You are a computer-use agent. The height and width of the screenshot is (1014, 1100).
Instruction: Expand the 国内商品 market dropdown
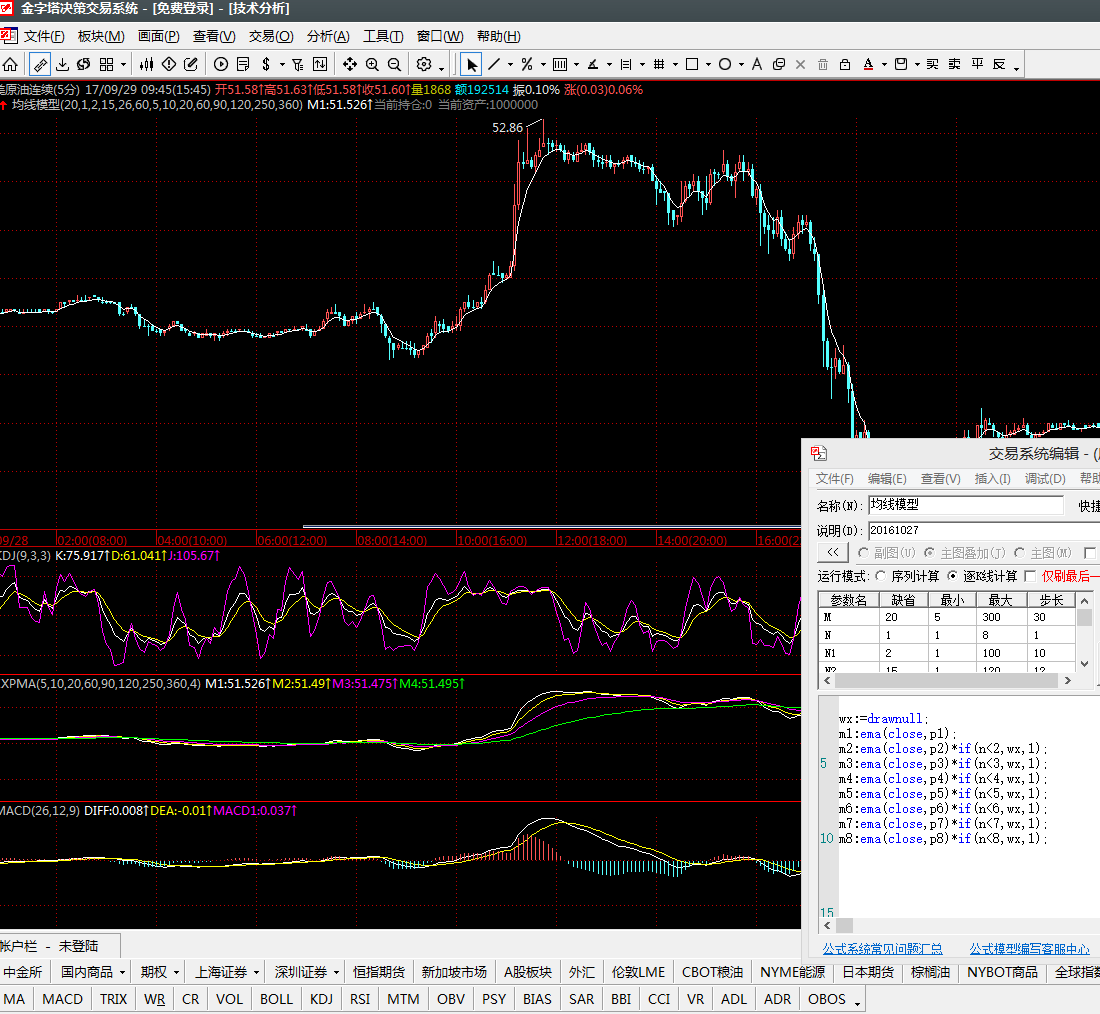(122, 973)
